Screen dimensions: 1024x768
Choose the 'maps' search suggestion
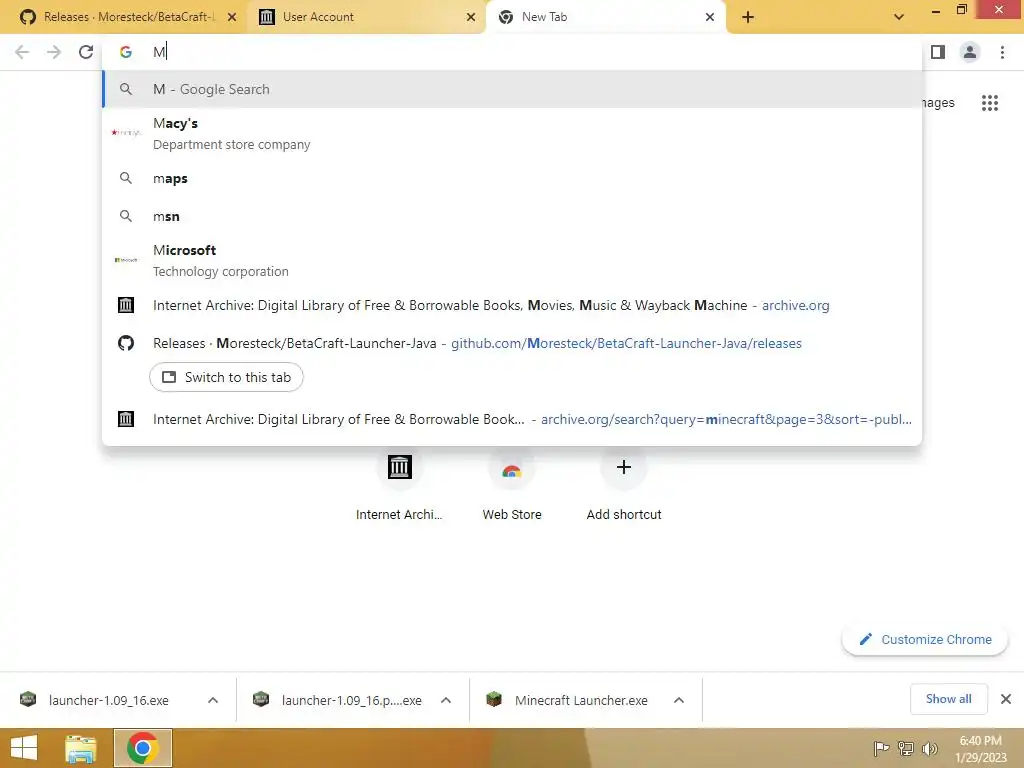[x=512, y=178]
